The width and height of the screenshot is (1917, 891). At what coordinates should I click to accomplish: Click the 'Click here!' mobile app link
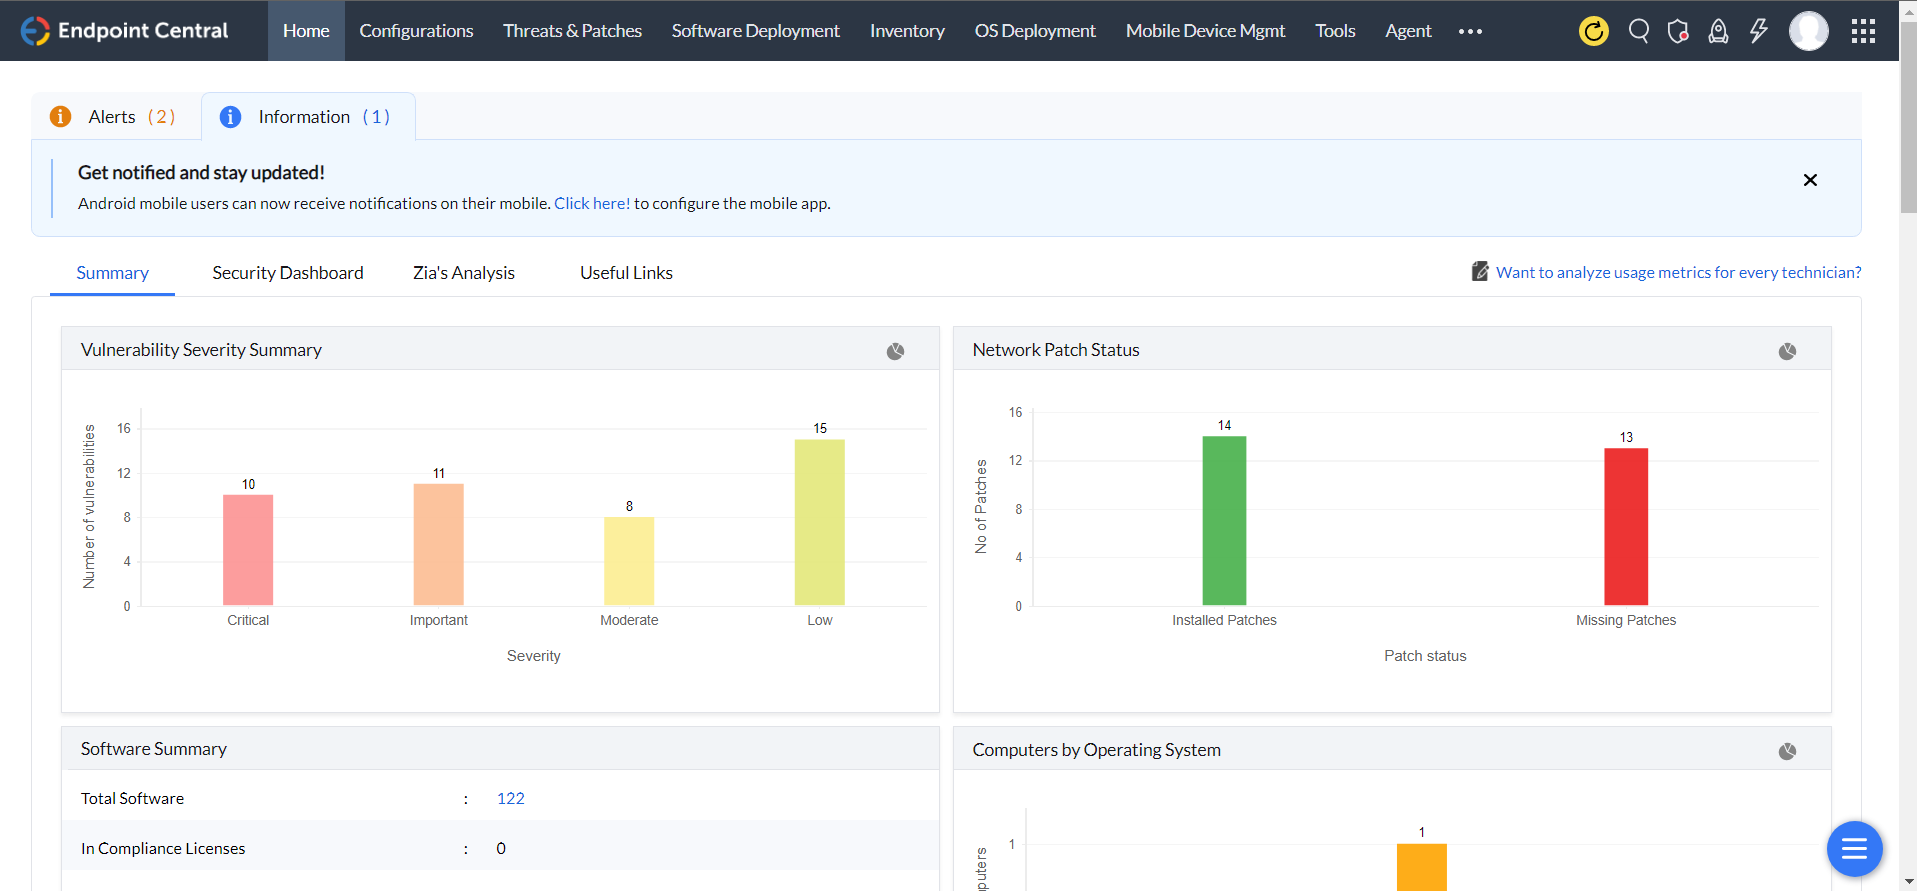tap(592, 203)
